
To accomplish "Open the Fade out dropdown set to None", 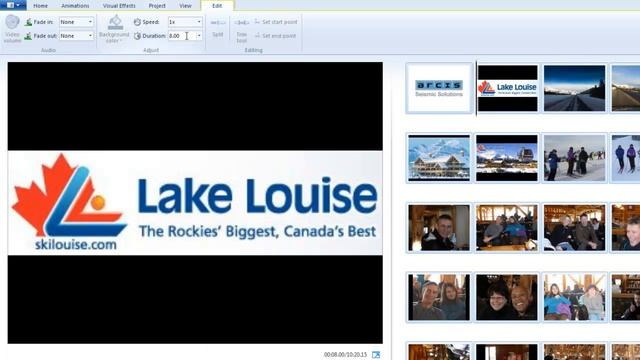I will (76, 36).
